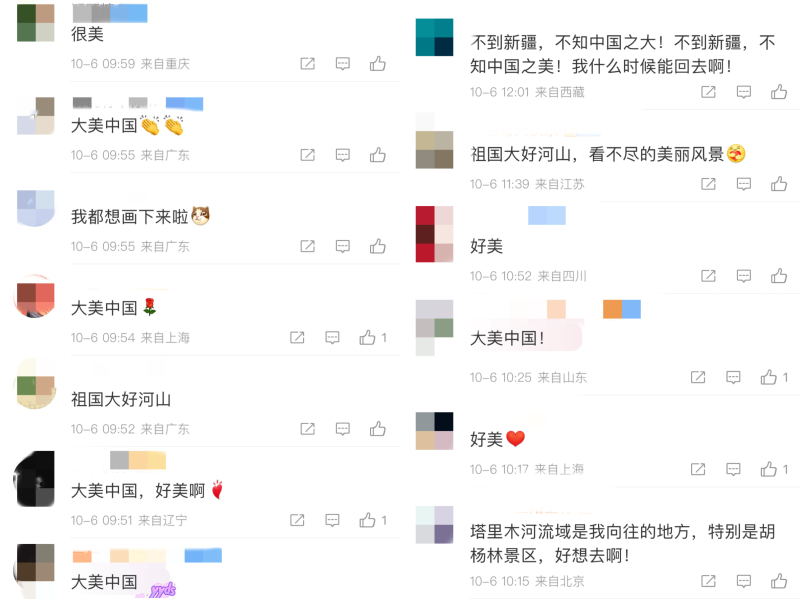Like the 大美中国！ comment from 山东
This screenshot has width=800, height=599.
click(x=768, y=377)
